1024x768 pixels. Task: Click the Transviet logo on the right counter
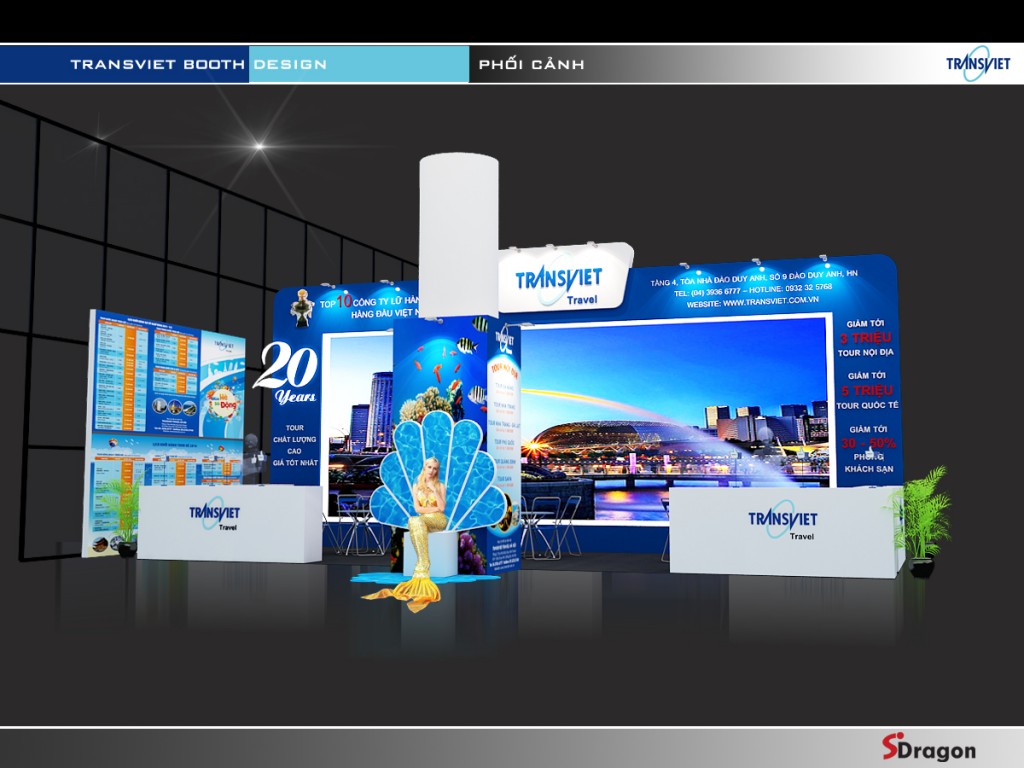[x=782, y=522]
